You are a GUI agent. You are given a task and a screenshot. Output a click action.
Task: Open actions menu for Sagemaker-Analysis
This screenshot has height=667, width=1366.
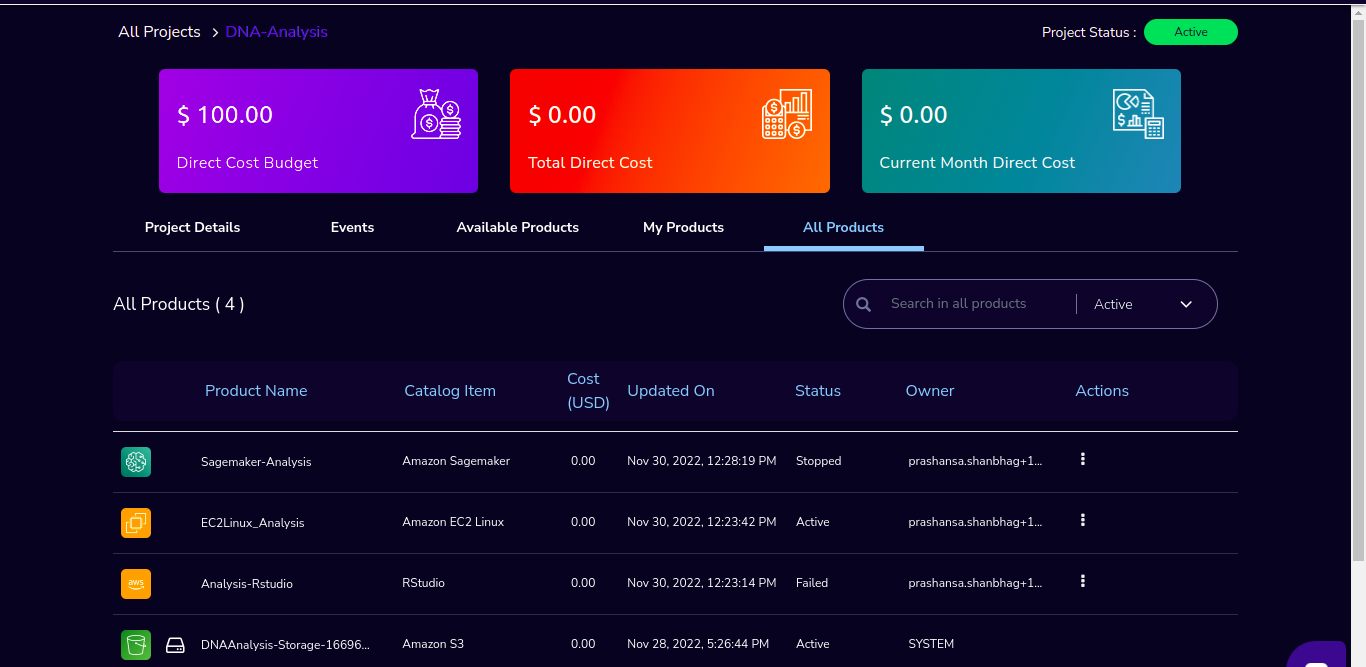click(x=1083, y=459)
